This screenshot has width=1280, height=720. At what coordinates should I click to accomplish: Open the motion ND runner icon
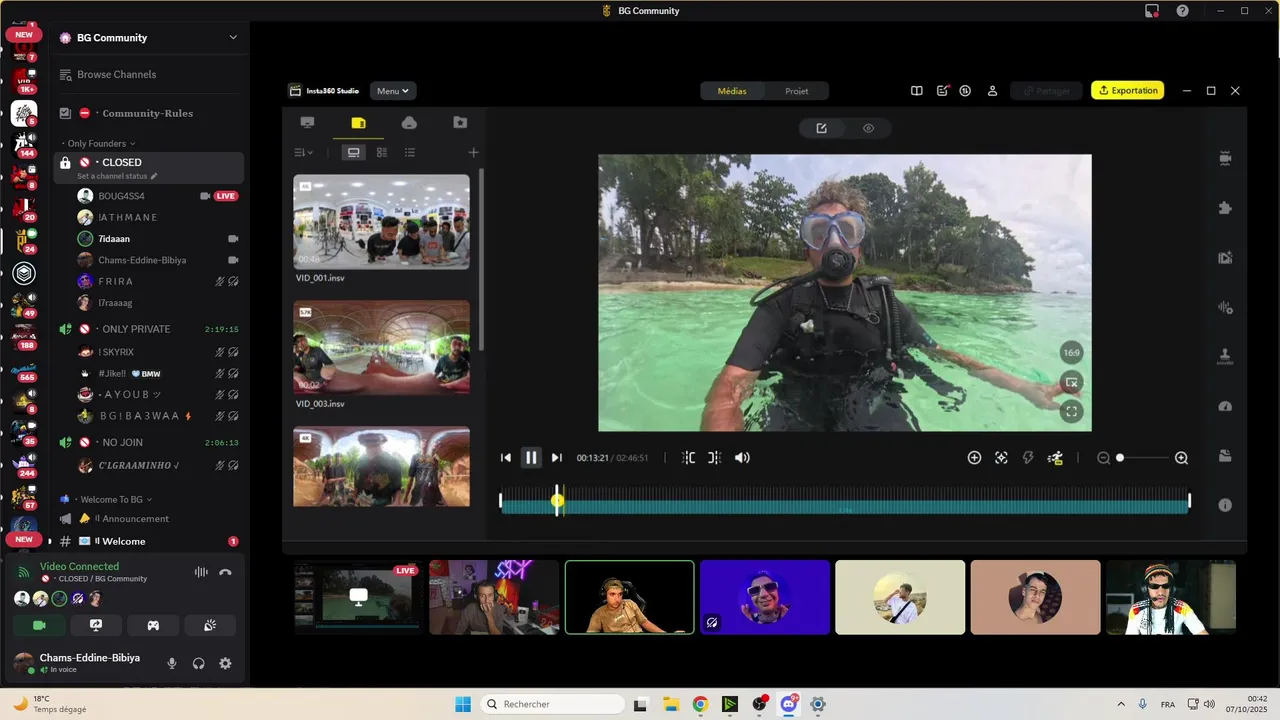point(1054,458)
